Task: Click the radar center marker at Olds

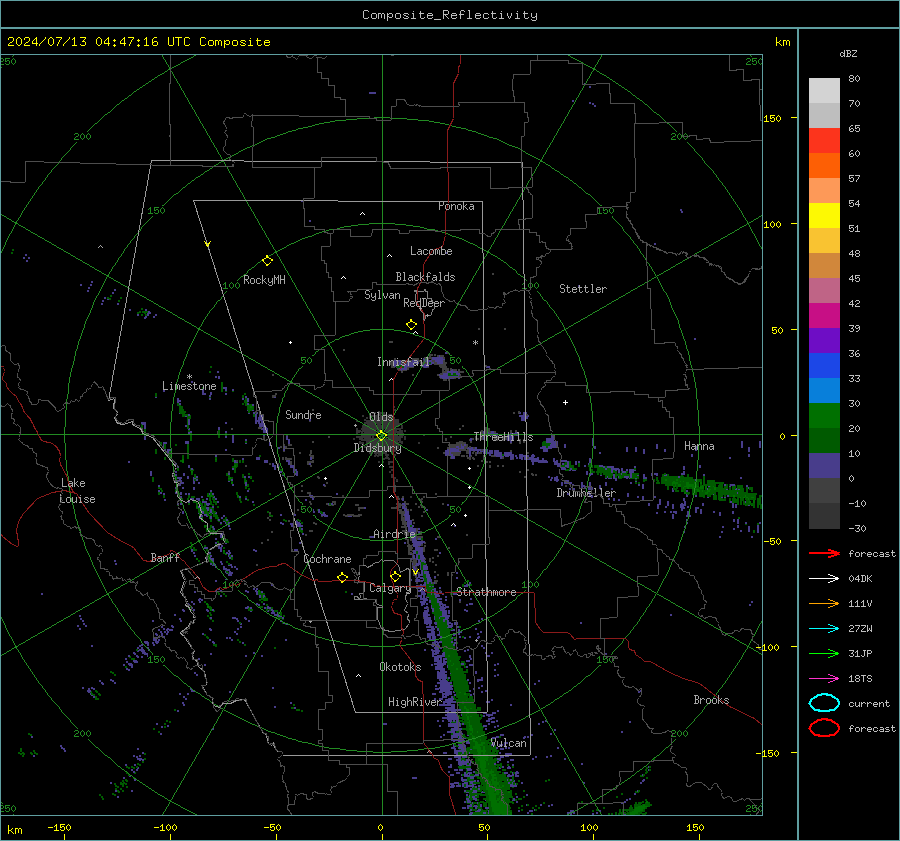Action: point(382,435)
